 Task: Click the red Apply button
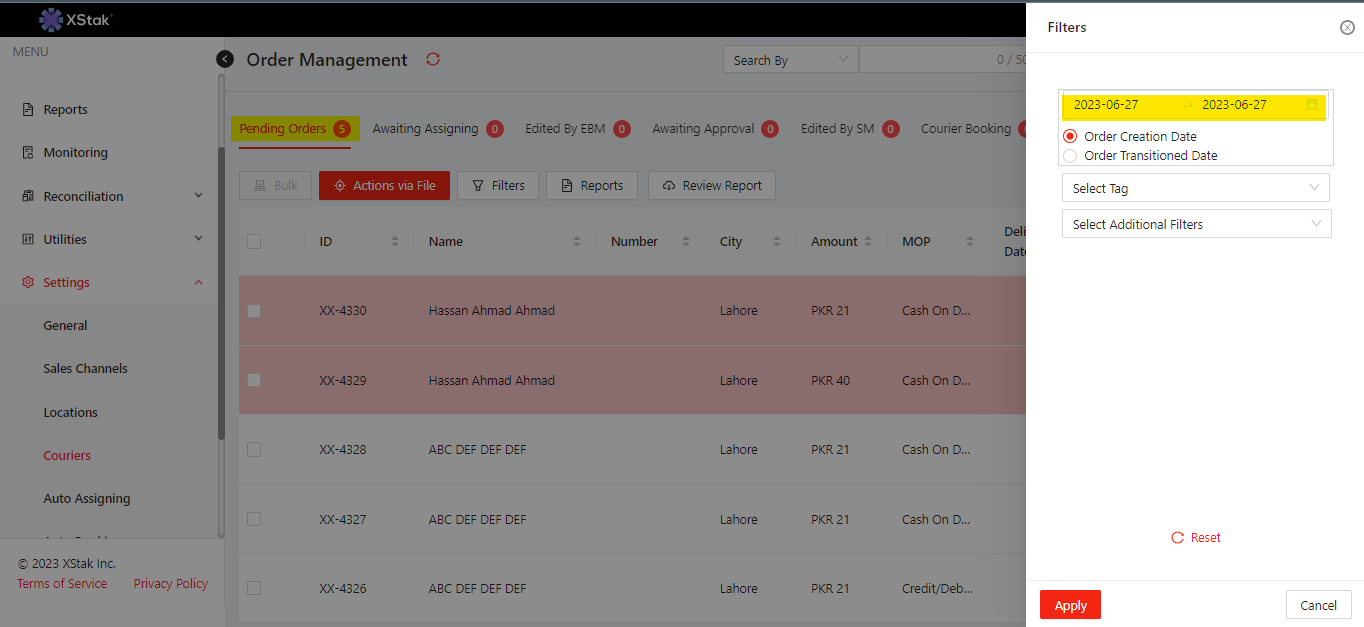pos(1070,605)
